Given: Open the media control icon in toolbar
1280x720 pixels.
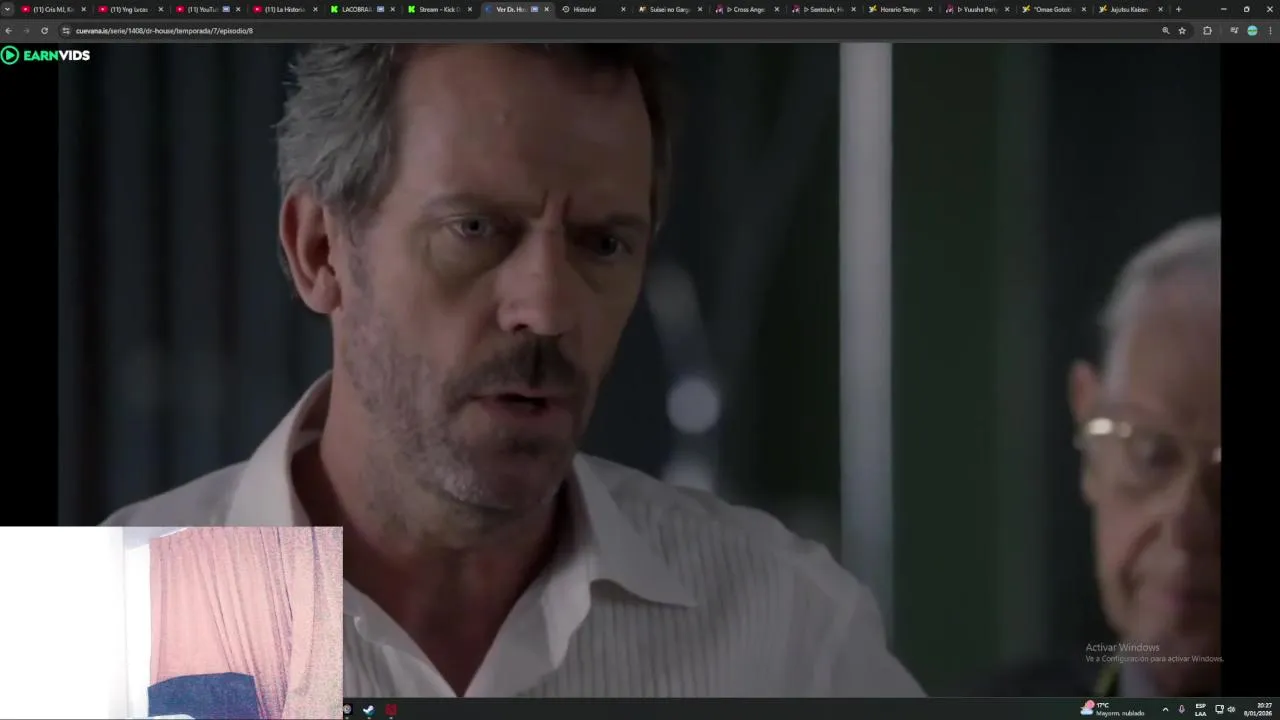Looking at the screenshot, I should [x=1234, y=31].
